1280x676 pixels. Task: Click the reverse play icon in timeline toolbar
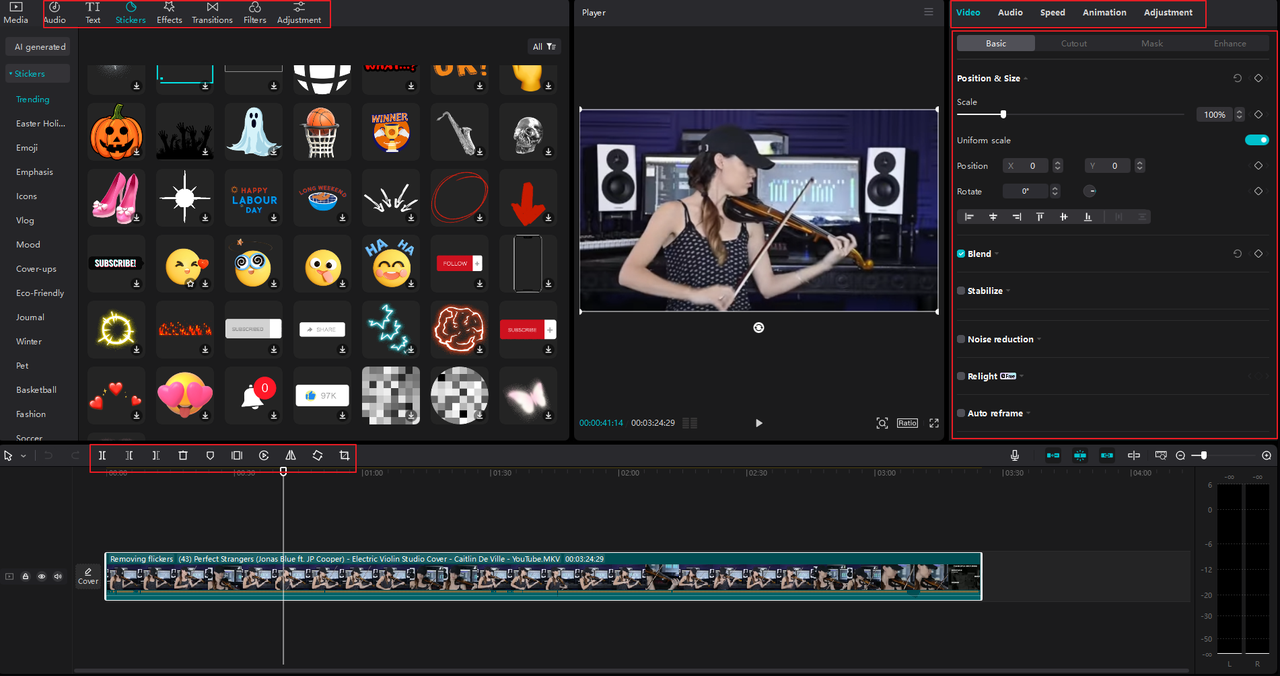click(264, 455)
